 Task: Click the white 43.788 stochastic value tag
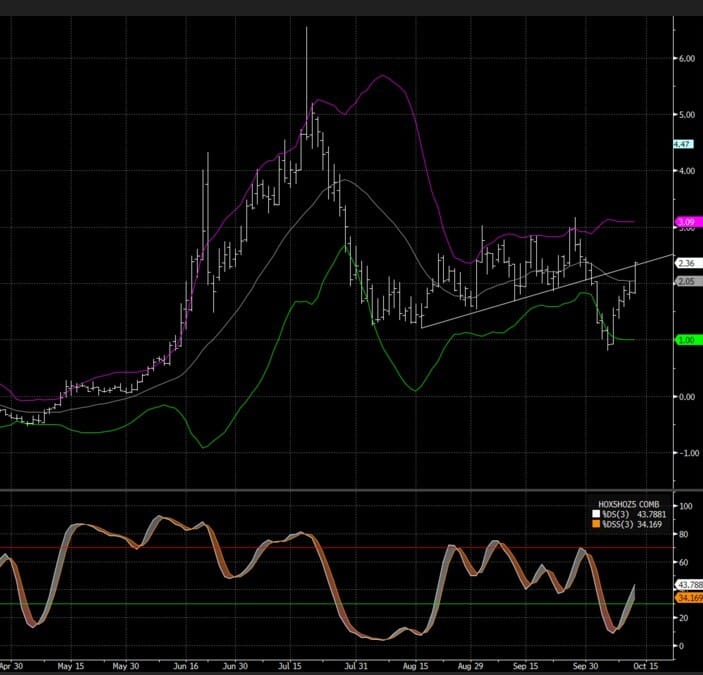tap(688, 584)
